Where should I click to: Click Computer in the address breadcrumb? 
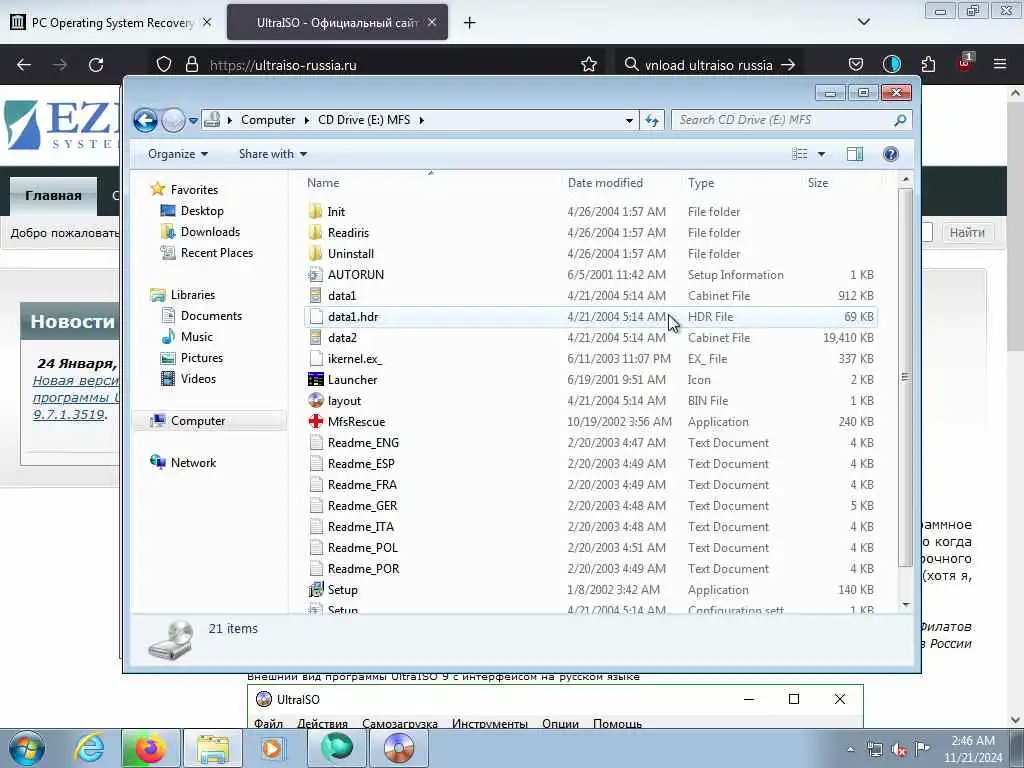click(268, 120)
